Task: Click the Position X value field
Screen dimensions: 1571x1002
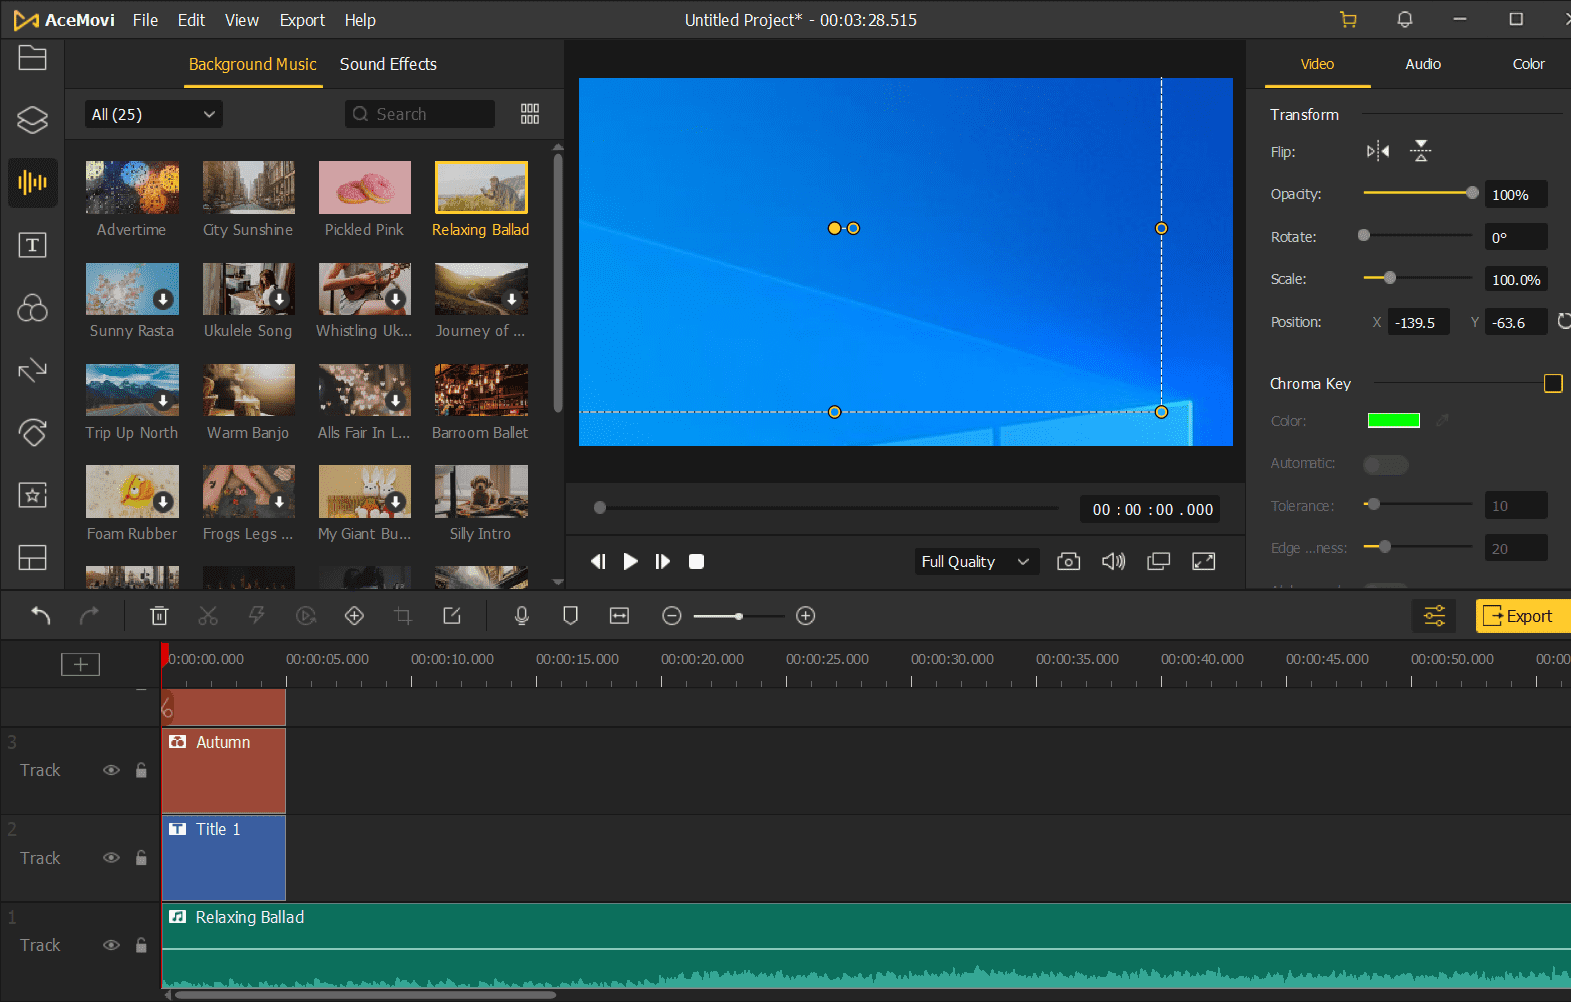Action: pyautogui.click(x=1418, y=322)
